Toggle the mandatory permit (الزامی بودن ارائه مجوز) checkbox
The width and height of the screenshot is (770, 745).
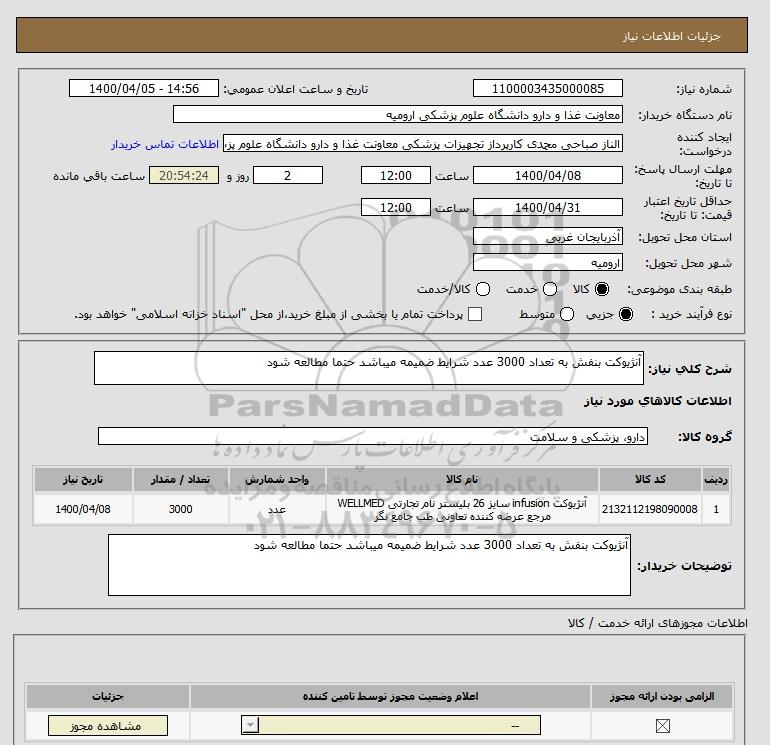pyautogui.click(x=660, y=727)
